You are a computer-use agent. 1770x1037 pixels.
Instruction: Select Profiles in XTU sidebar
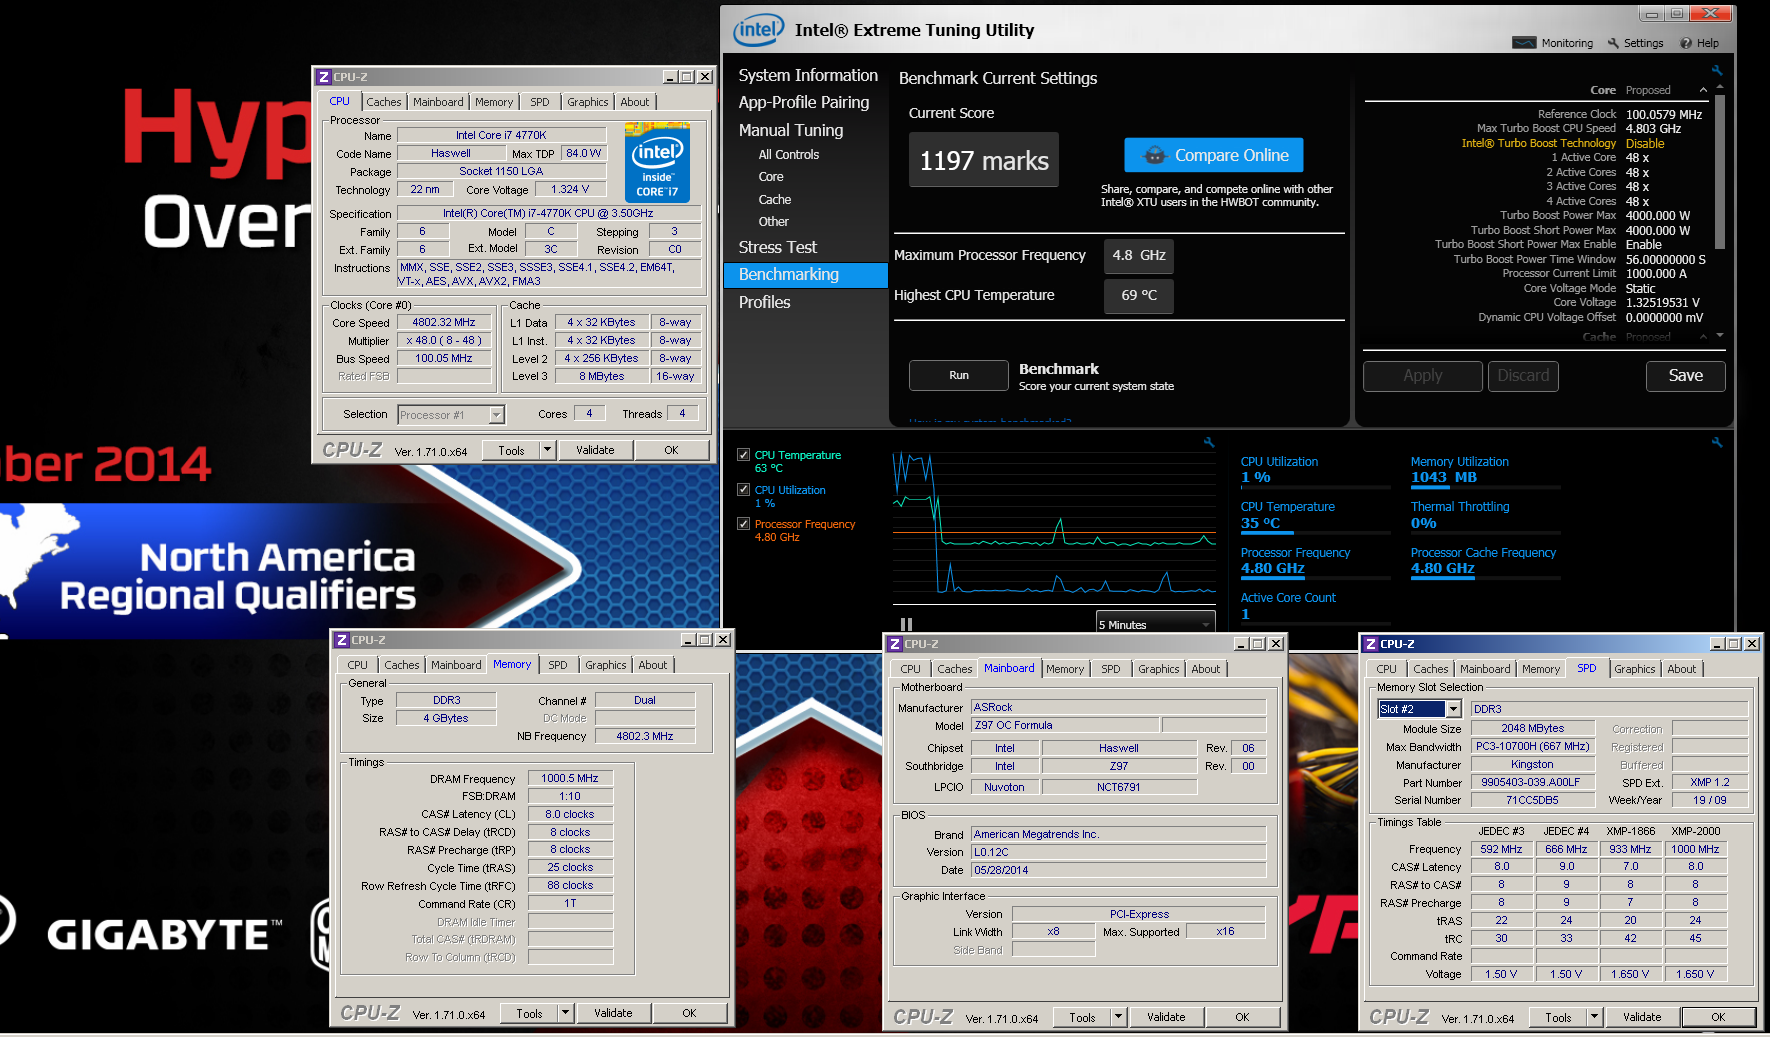click(765, 302)
